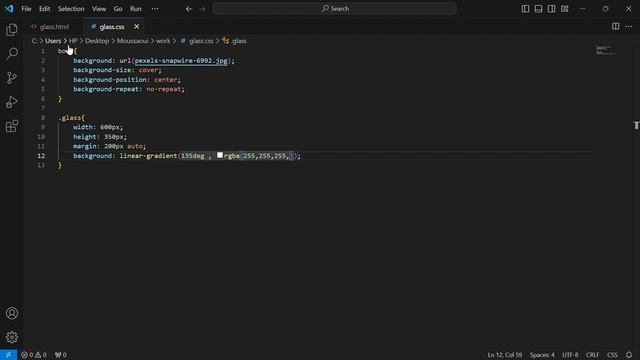The image size is (640, 360).
Task: Click line number 12 in gutter
Action: click(x=41, y=156)
